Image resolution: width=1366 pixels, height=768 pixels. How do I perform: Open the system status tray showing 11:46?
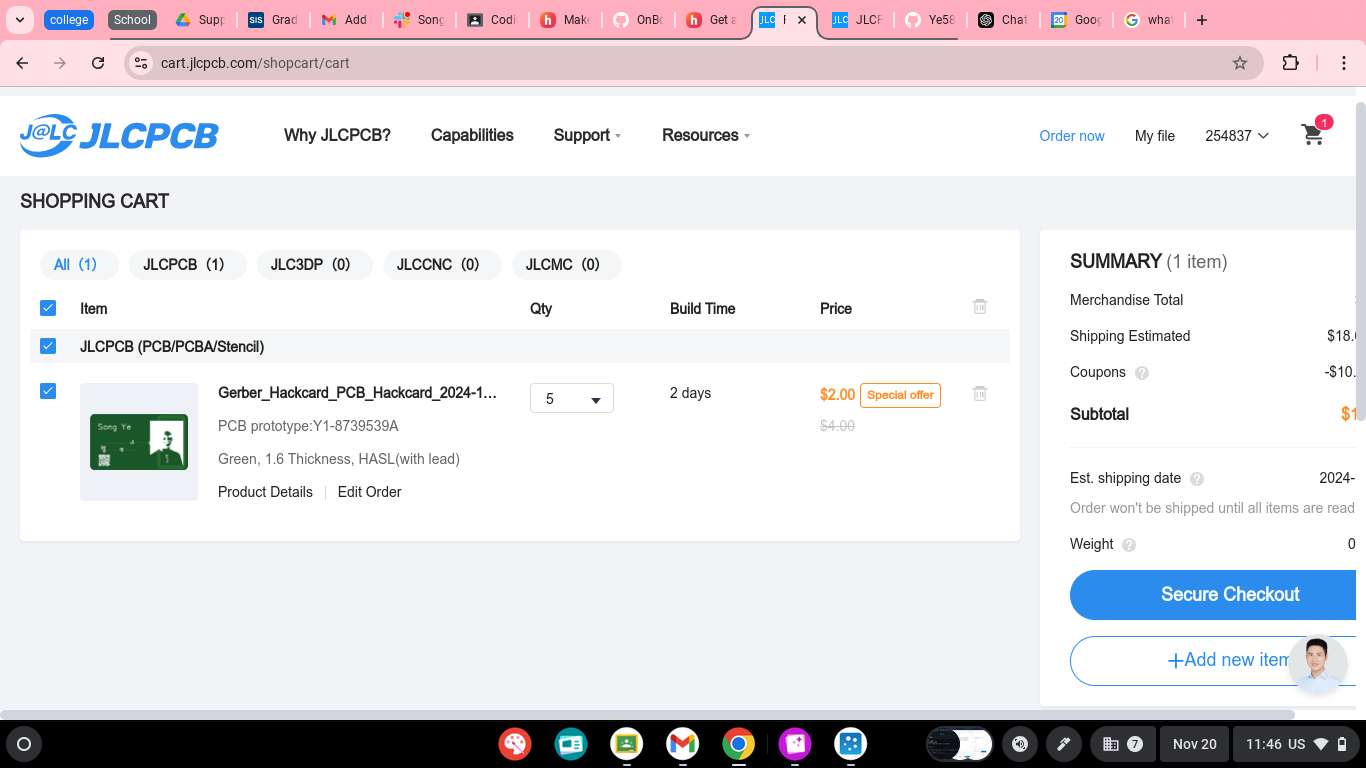click(1295, 744)
